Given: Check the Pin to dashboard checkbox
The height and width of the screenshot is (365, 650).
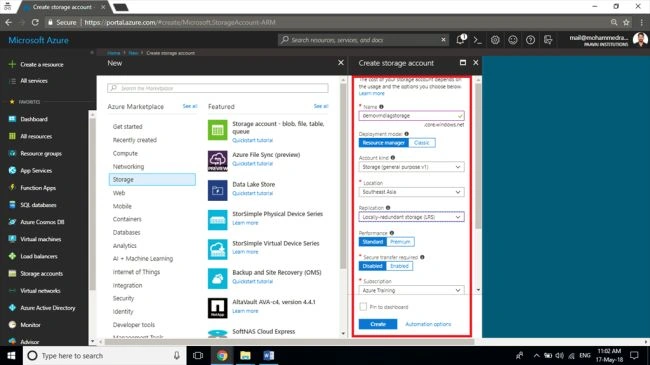Looking at the screenshot, I should point(363,307).
